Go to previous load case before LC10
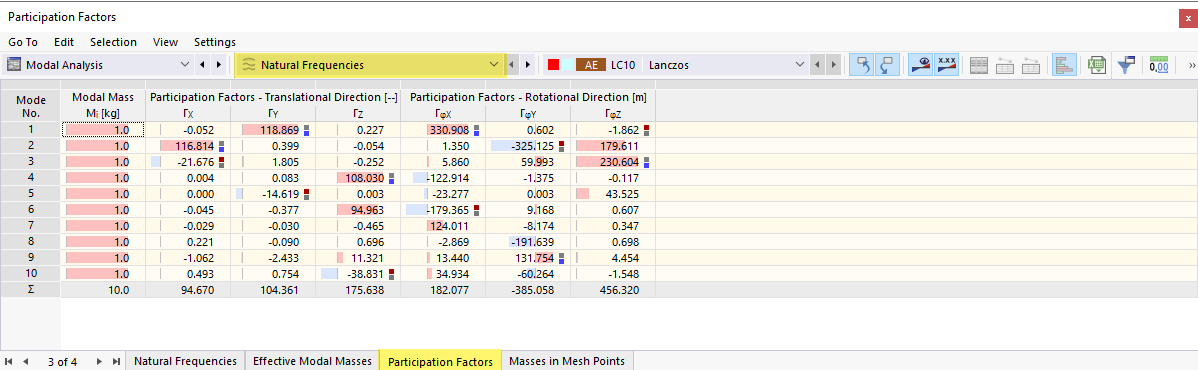Image resolution: width=1198 pixels, height=370 pixels. pyautogui.click(x=818, y=65)
